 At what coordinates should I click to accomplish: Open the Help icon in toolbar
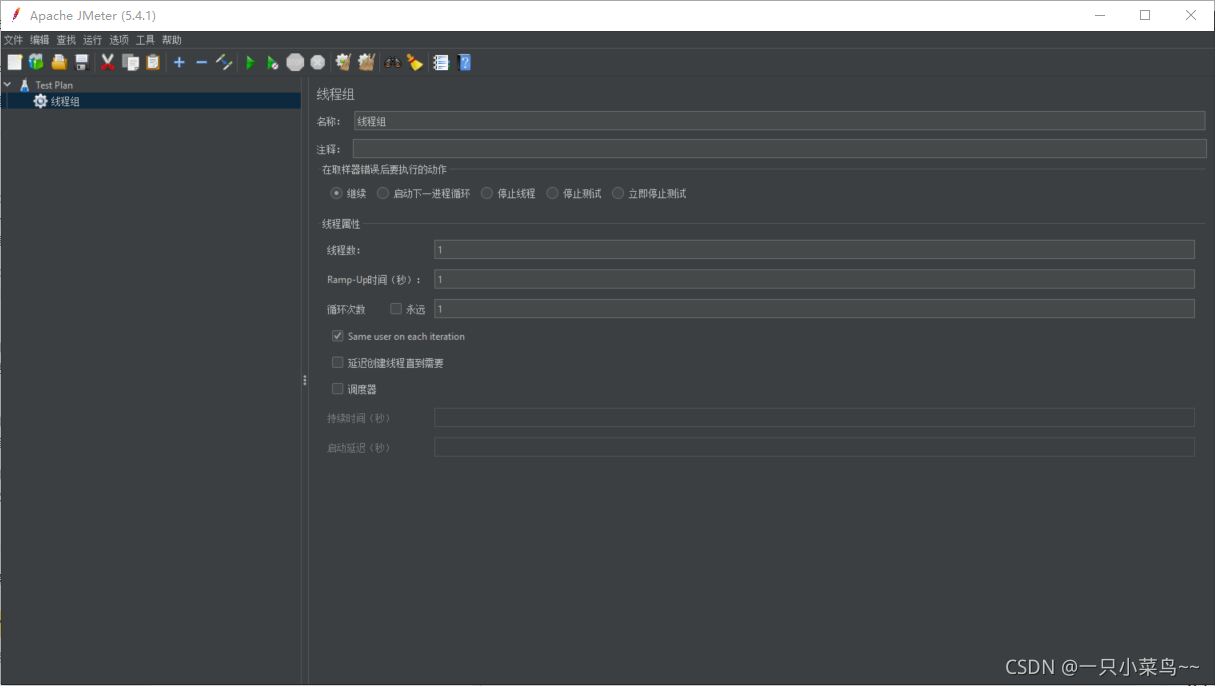click(464, 62)
